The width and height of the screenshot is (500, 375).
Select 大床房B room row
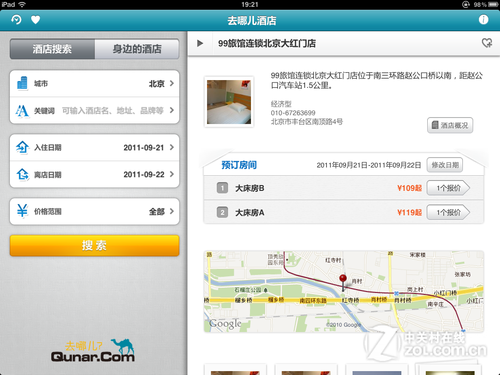pyautogui.click(x=344, y=188)
